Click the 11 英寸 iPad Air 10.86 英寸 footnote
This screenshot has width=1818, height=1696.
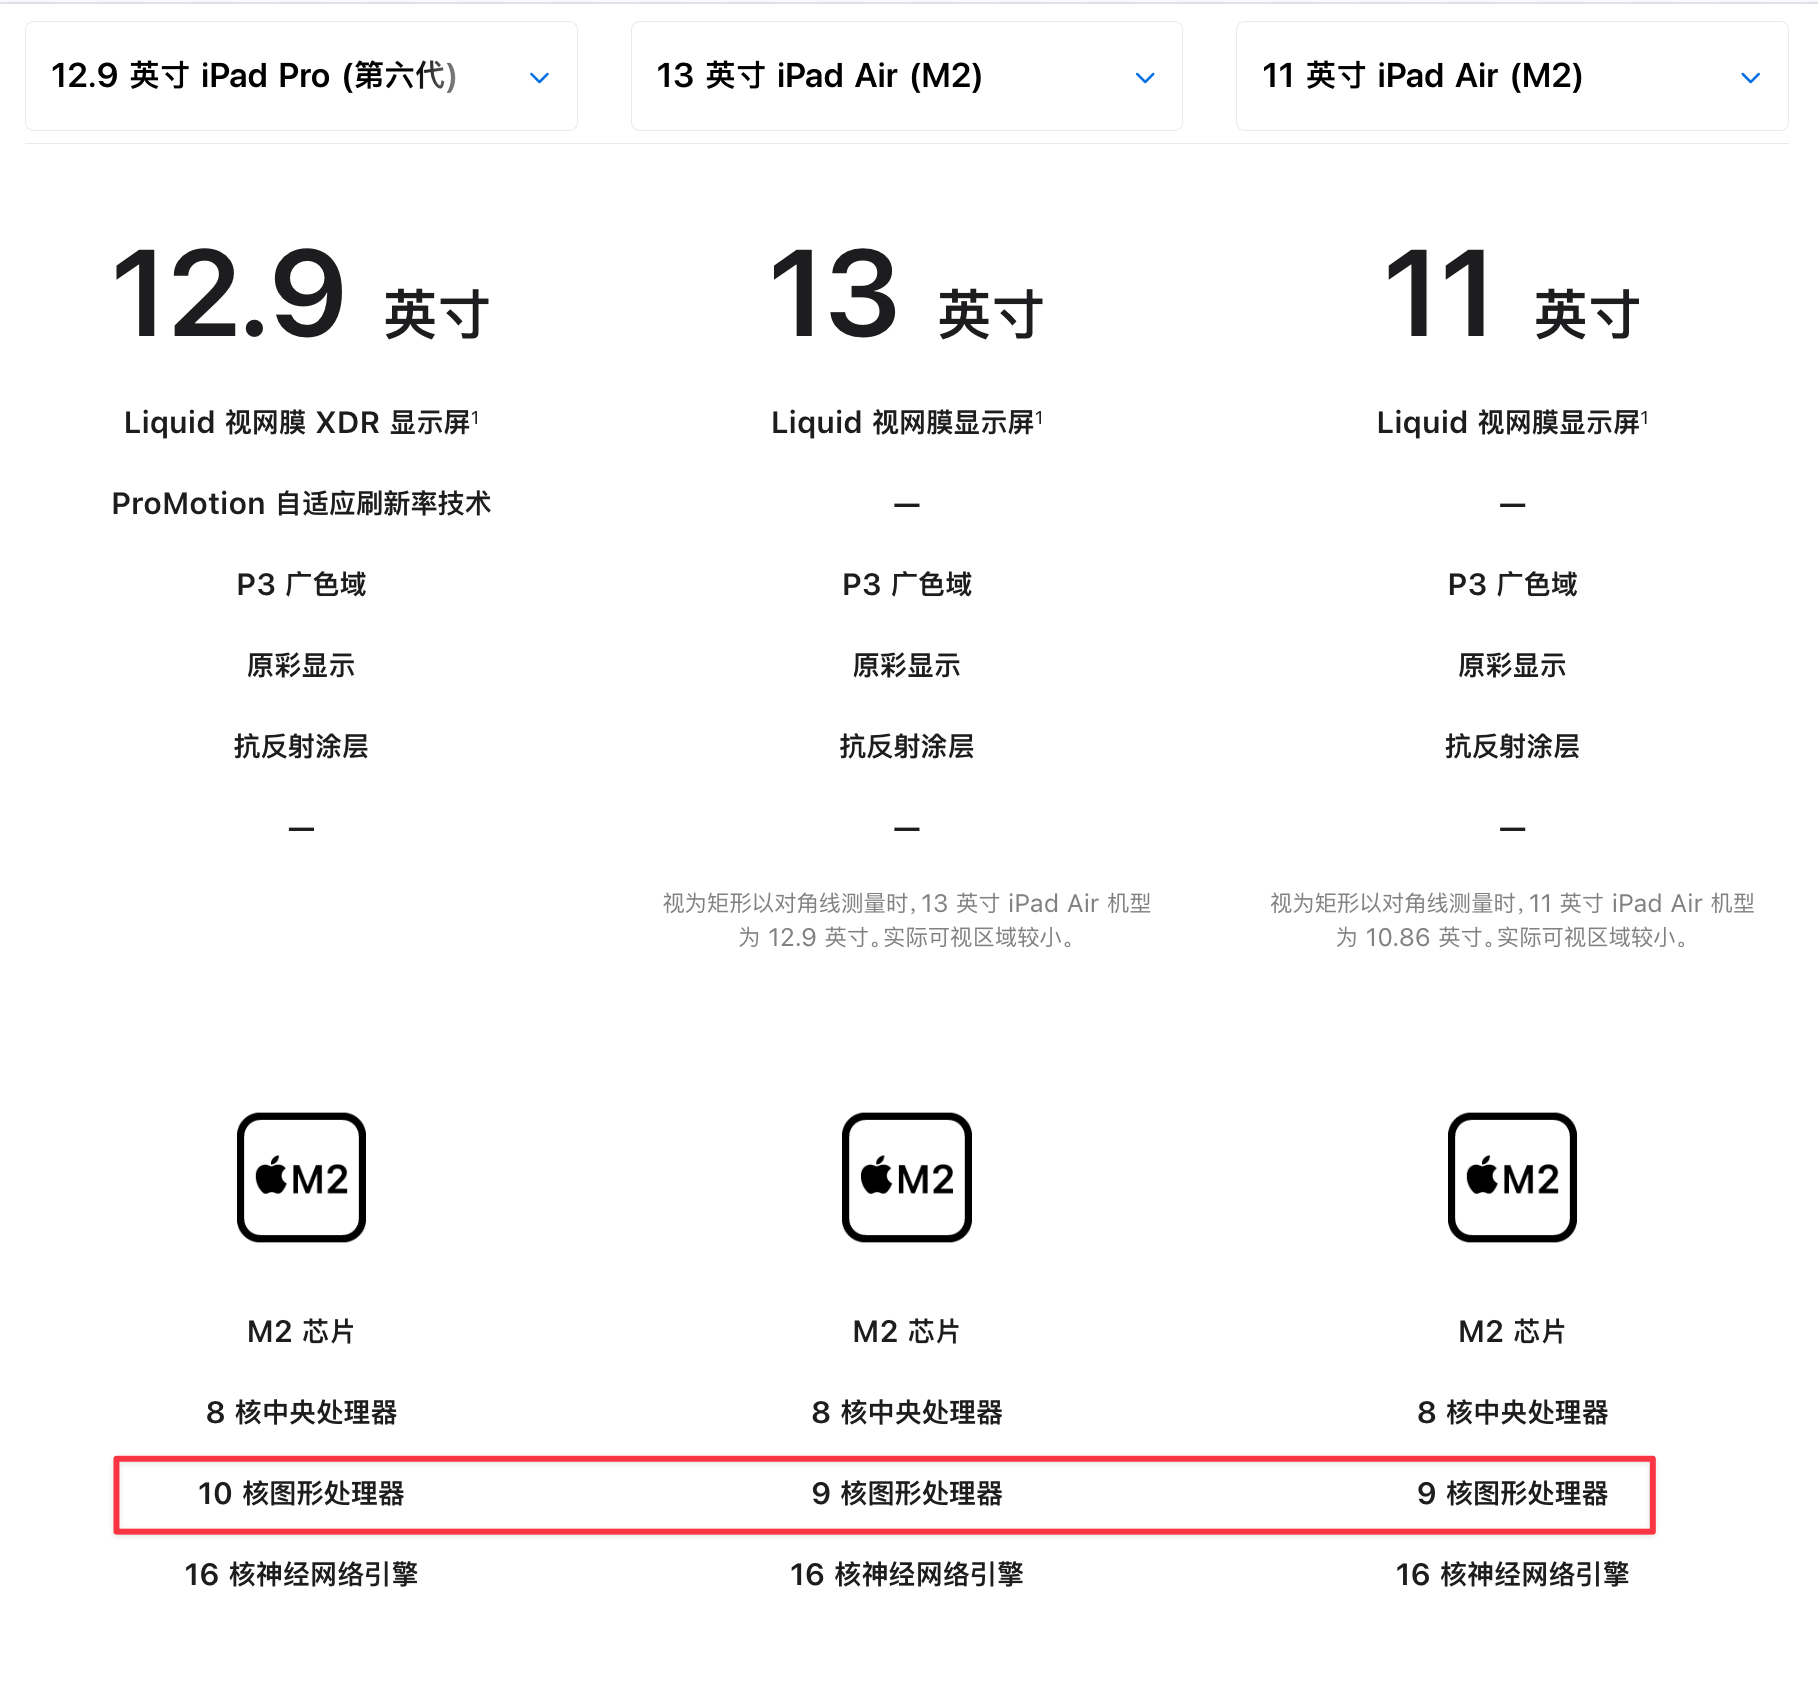[x=1512, y=920]
